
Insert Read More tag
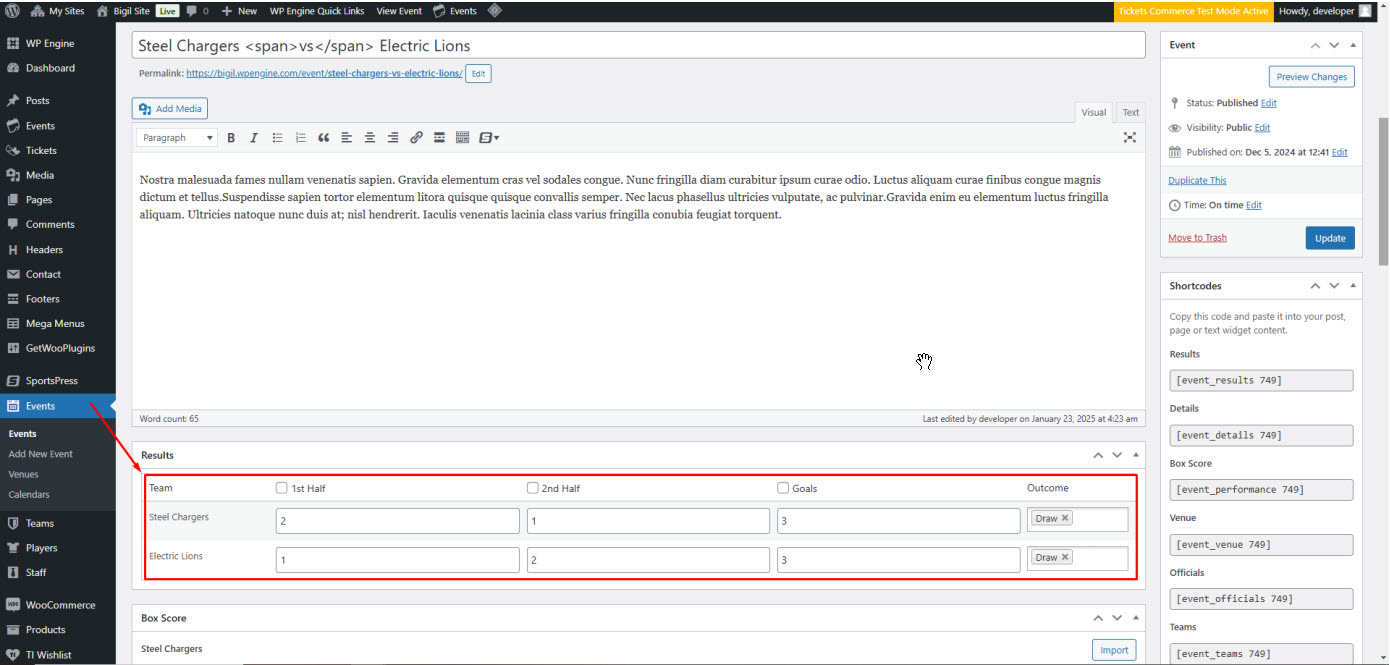439,138
